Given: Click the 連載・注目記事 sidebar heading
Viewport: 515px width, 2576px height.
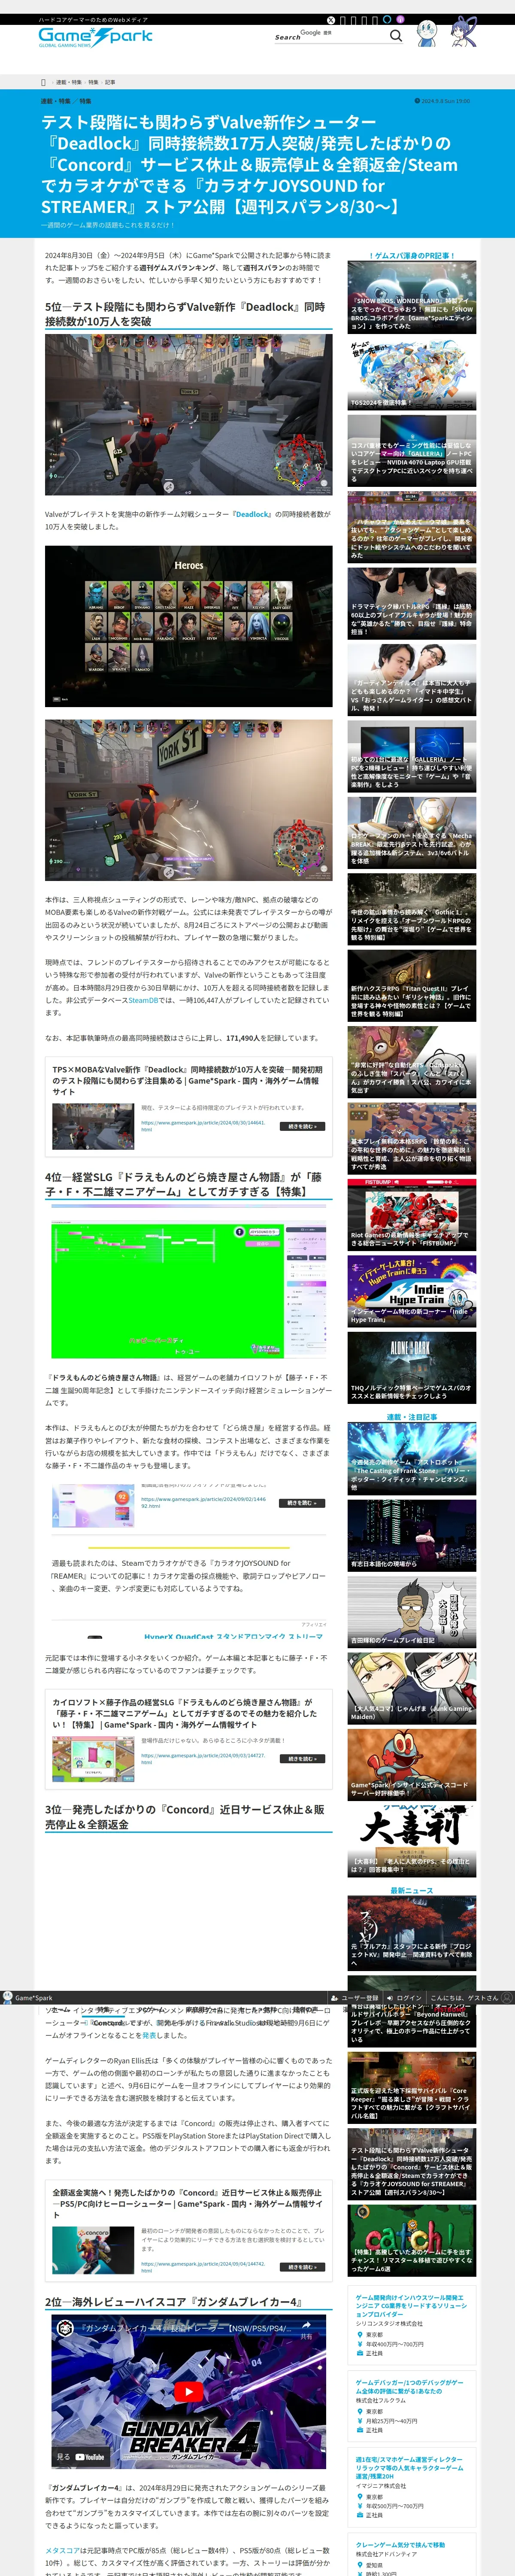Looking at the screenshot, I should (x=411, y=1416).
